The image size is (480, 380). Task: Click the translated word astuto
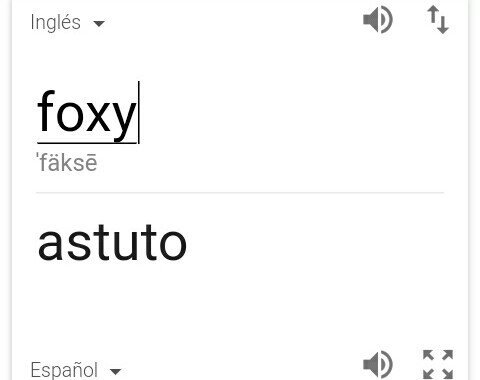coord(112,243)
